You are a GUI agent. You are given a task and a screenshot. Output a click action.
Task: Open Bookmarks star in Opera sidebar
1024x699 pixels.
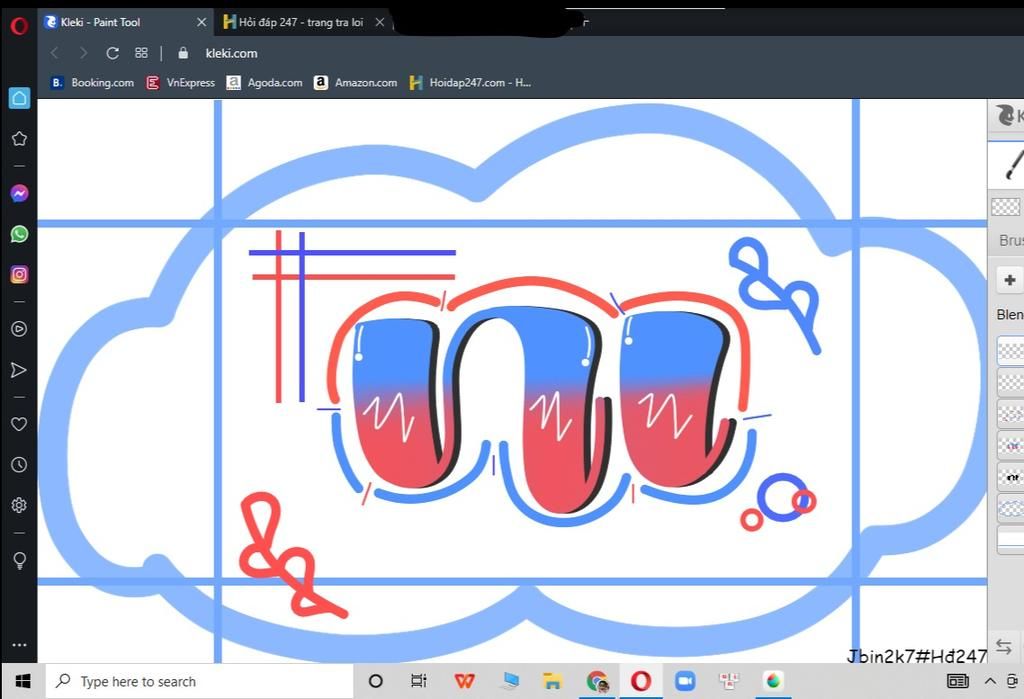click(19, 138)
